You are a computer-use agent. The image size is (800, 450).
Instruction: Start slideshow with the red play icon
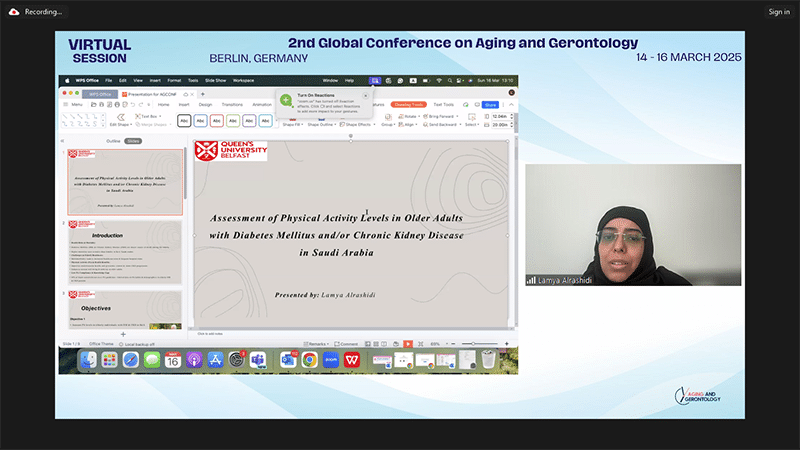point(407,343)
